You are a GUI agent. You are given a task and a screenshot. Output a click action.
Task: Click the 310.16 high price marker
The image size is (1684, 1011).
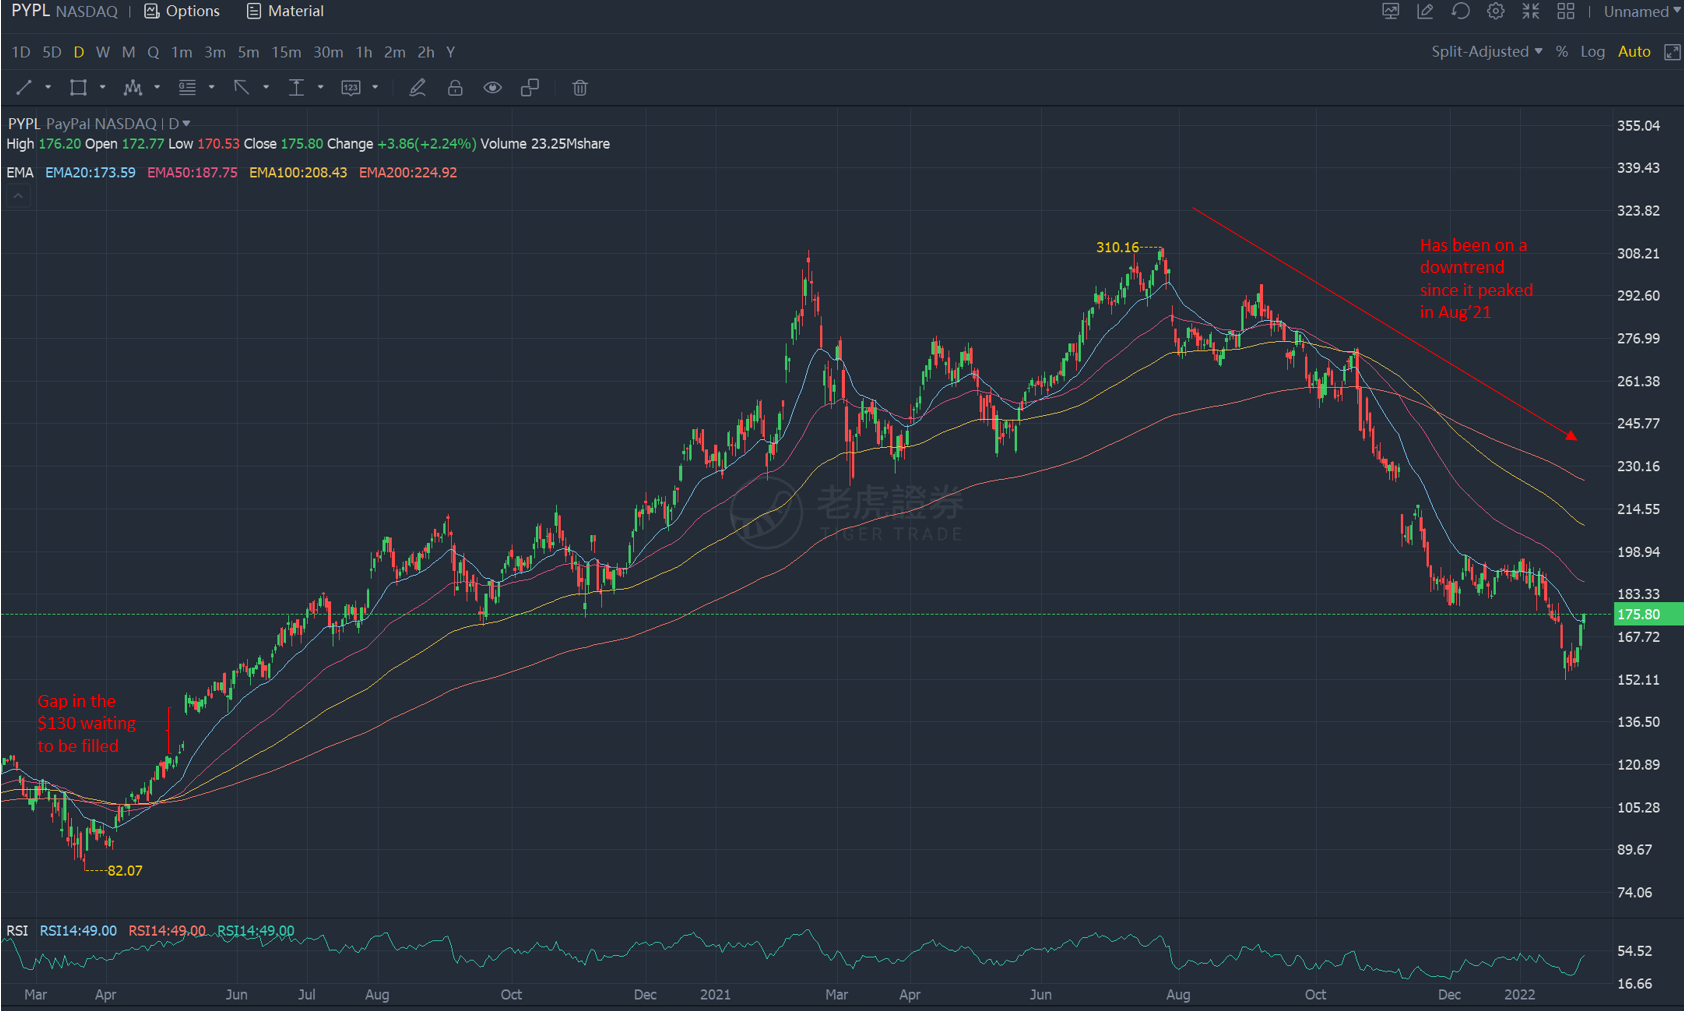(x=1117, y=247)
